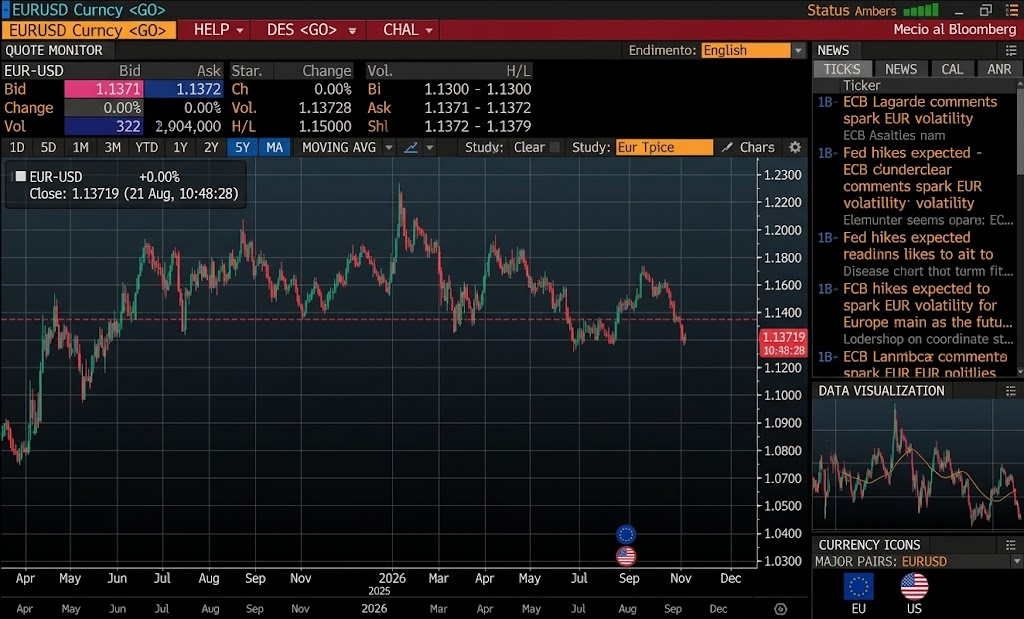Toggle the MA moving average button

(x=274, y=148)
